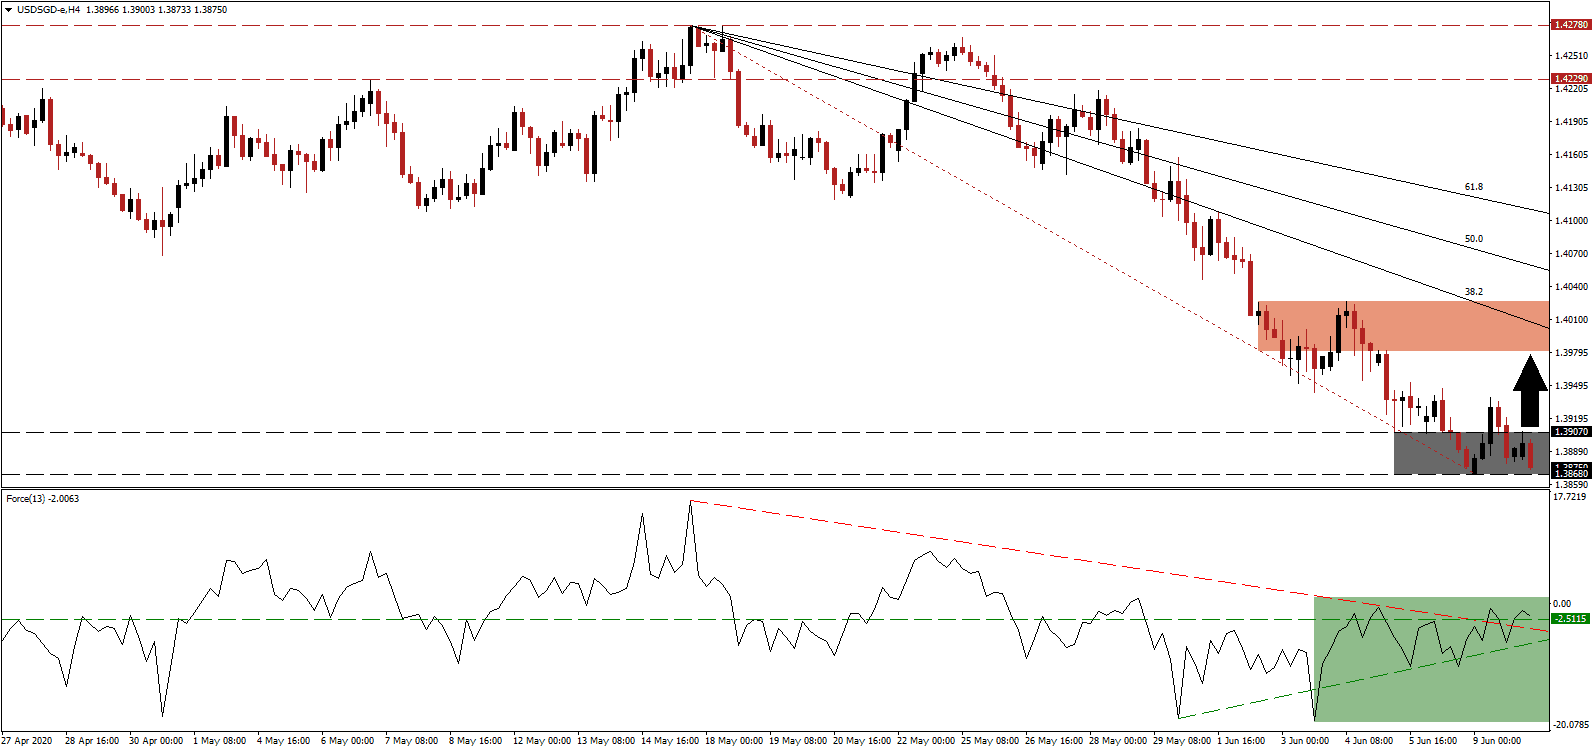Click the black 1.39070 price label

coord(1570,432)
